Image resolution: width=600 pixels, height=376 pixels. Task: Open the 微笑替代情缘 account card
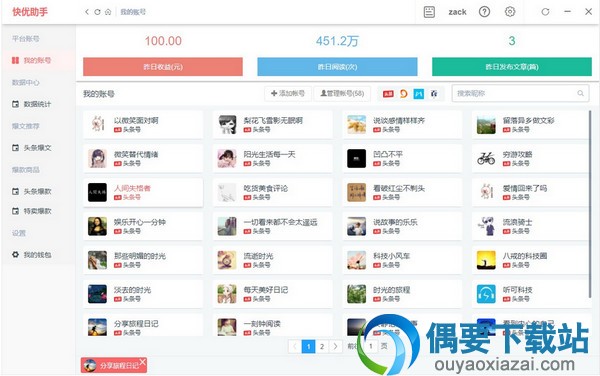143,159
